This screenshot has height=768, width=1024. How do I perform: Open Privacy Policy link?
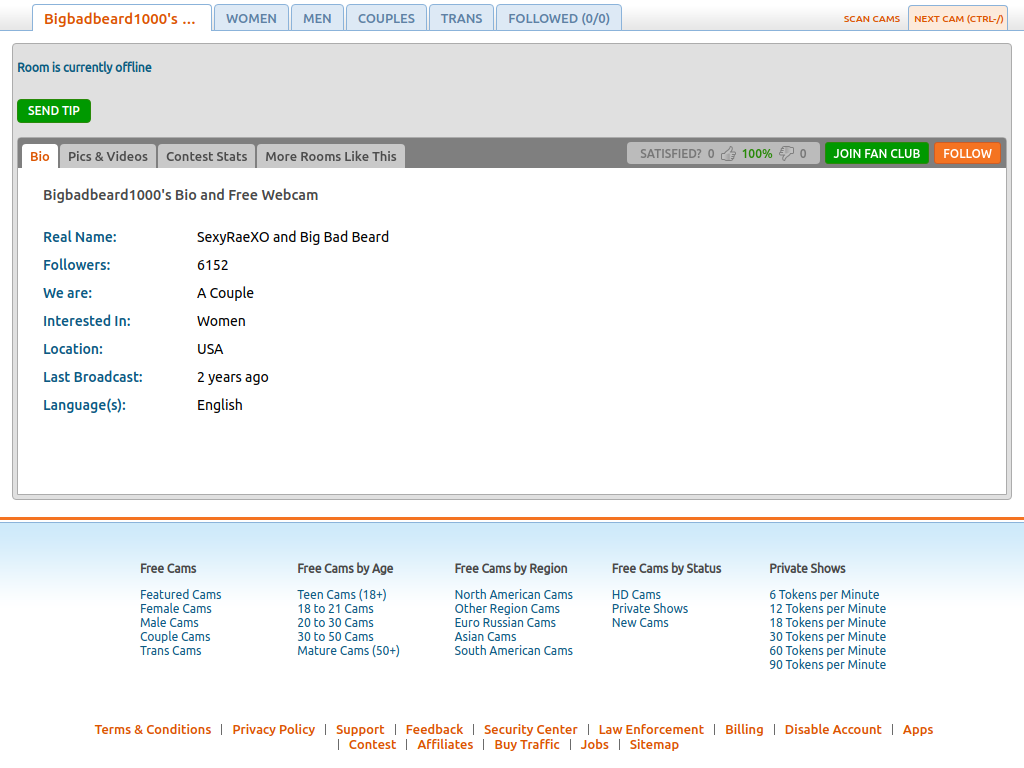(x=274, y=729)
